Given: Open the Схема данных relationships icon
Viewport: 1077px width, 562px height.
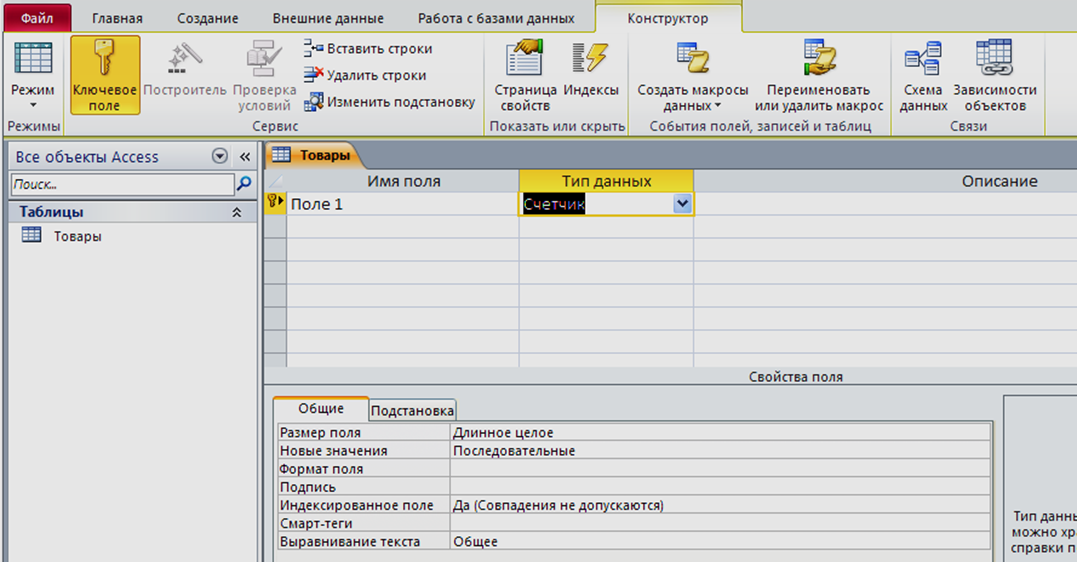Looking at the screenshot, I should coord(922,58).
